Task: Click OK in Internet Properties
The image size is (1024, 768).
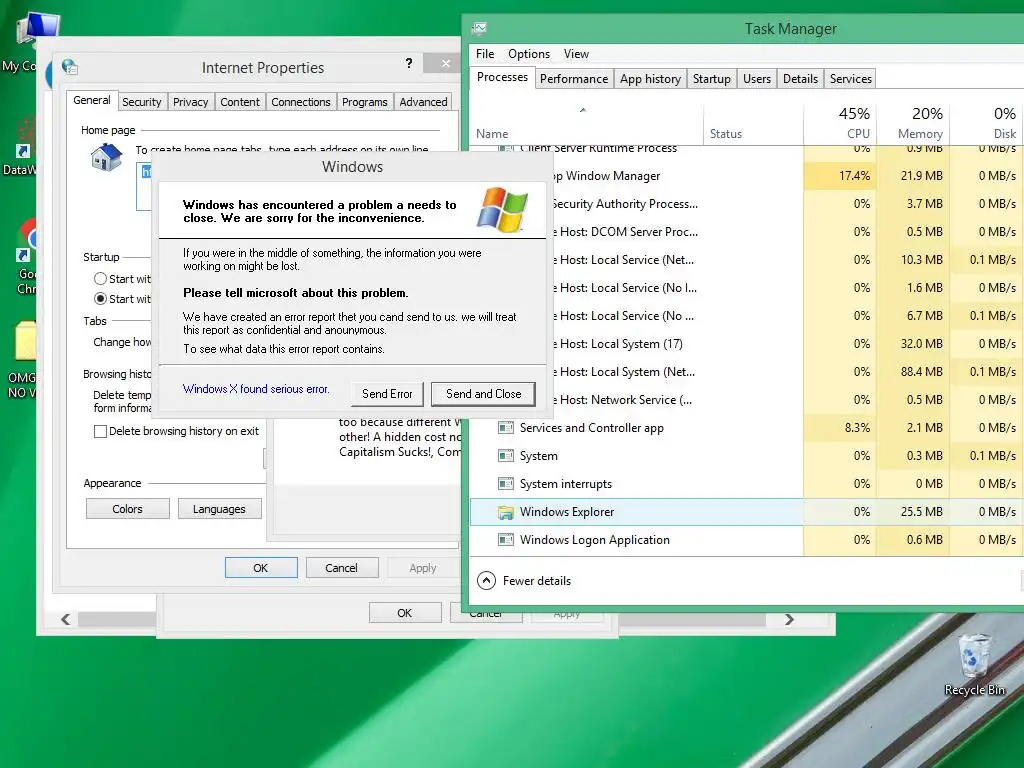Action: [261, 568]
